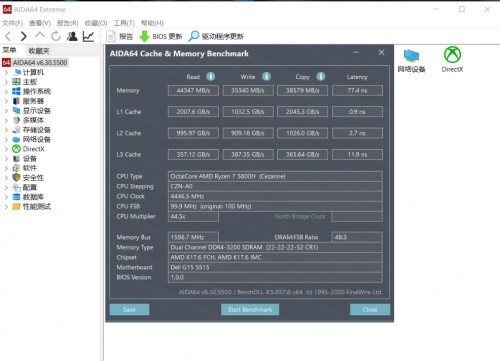
Task: Select the 主板 motherboard icon in tree
Action: click(16, 82)
